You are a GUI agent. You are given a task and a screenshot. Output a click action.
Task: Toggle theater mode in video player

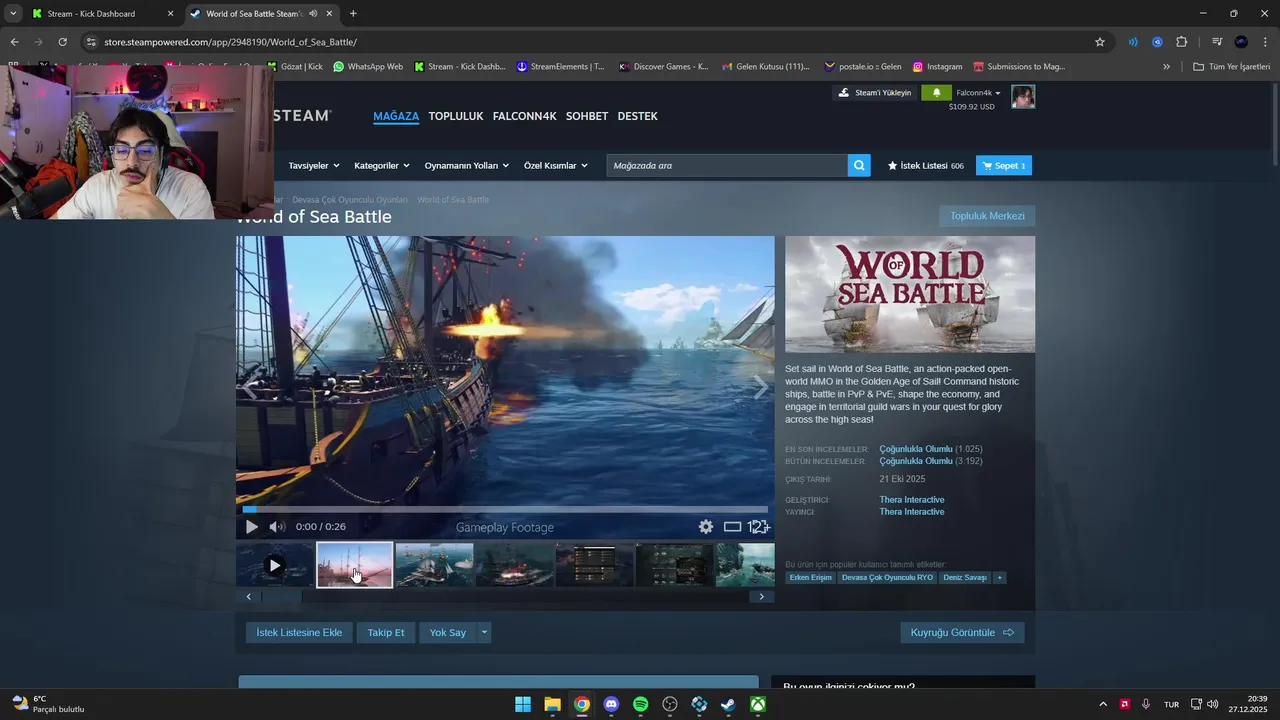pos(732,527)
